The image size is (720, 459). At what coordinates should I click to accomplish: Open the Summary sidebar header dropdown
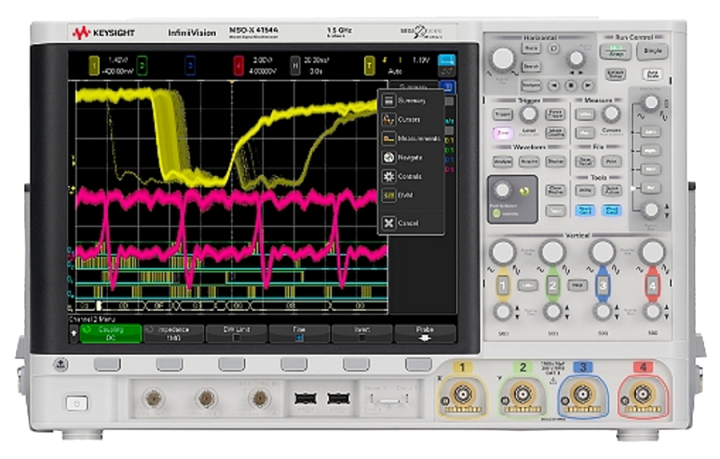pyautogui.click(x=413, y=85)
